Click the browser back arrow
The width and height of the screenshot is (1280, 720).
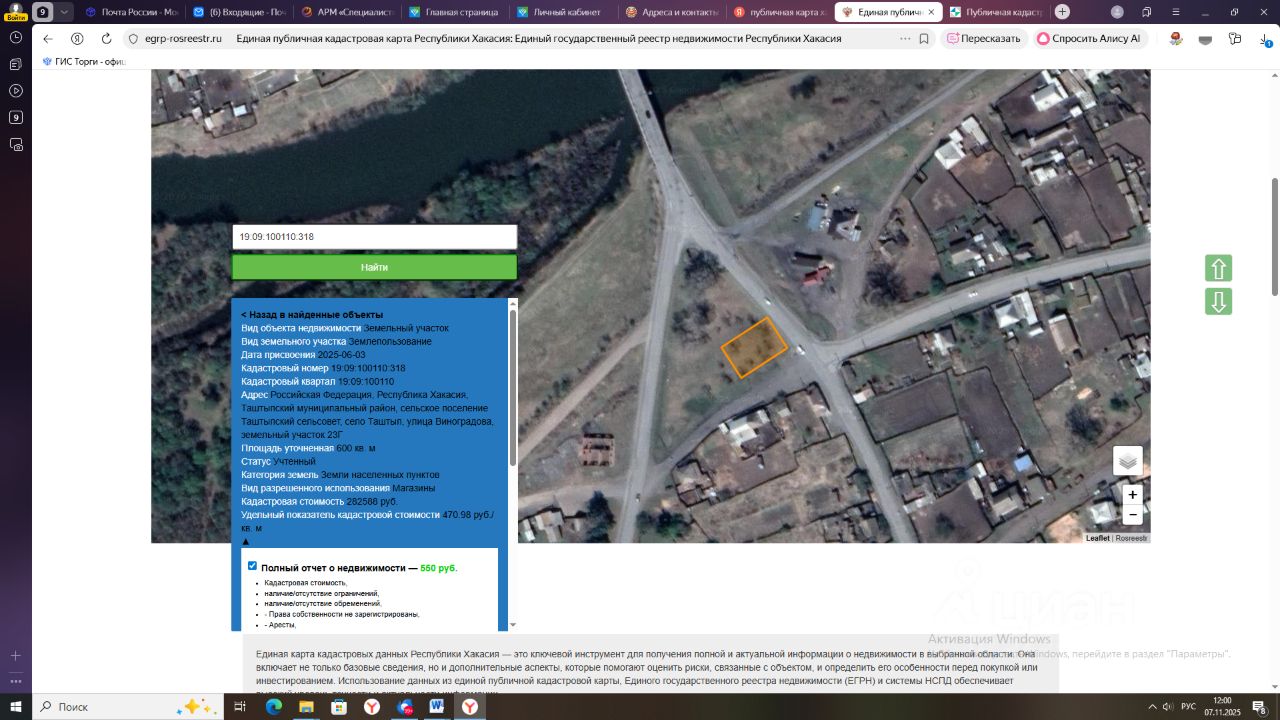click(47, 38)
